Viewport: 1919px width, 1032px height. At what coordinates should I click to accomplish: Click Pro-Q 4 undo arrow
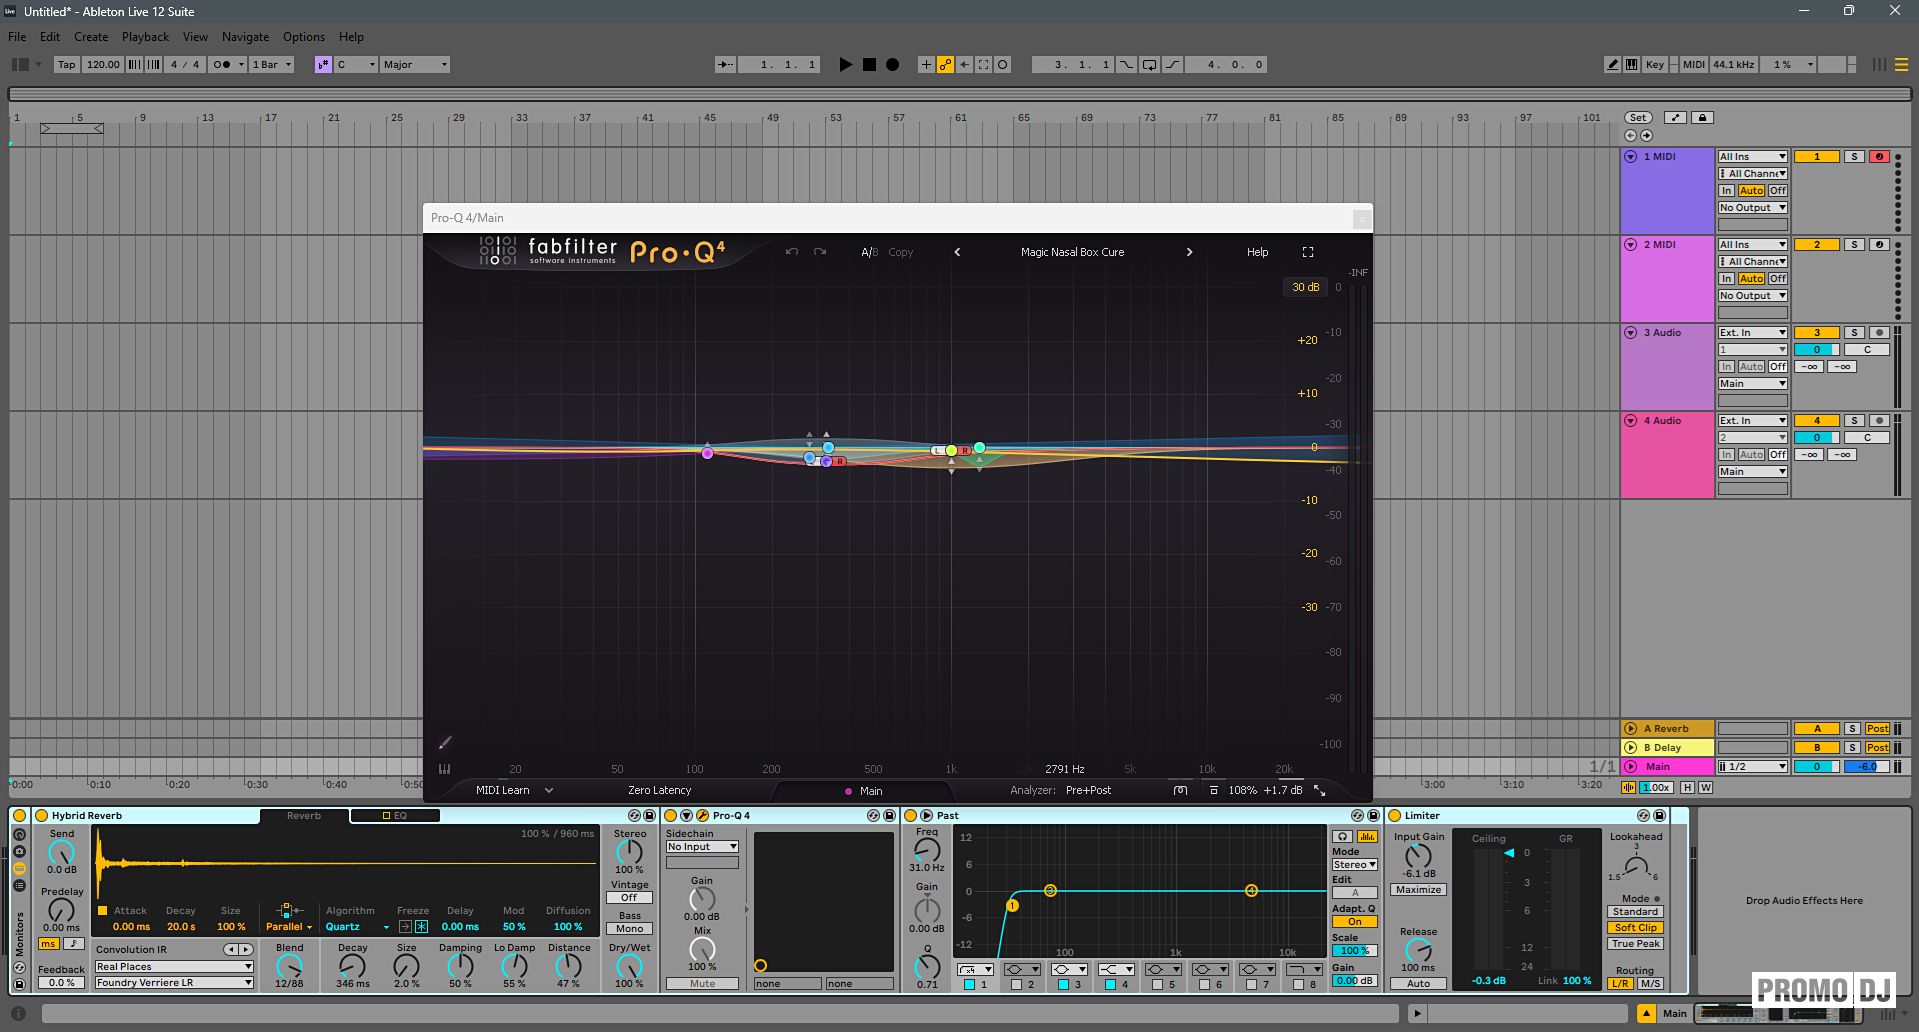792,252
